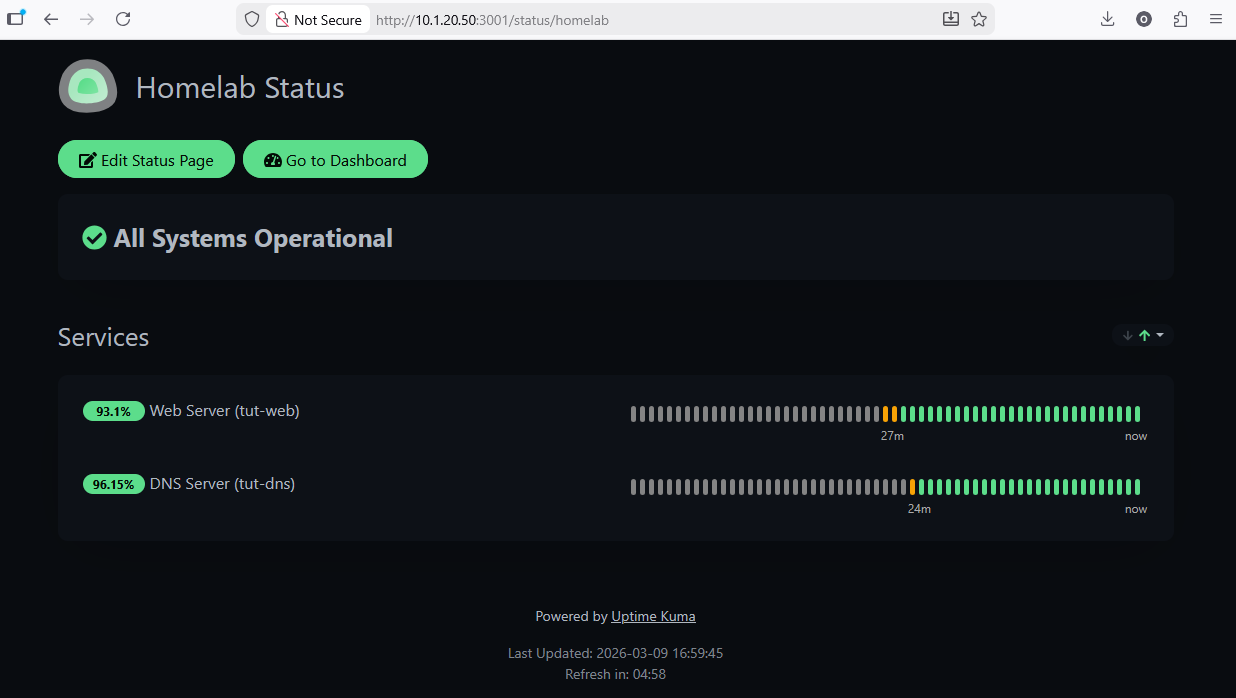Toggle ascending sort order for services
Screen dimensions: 1236x698
(1143, 335)
